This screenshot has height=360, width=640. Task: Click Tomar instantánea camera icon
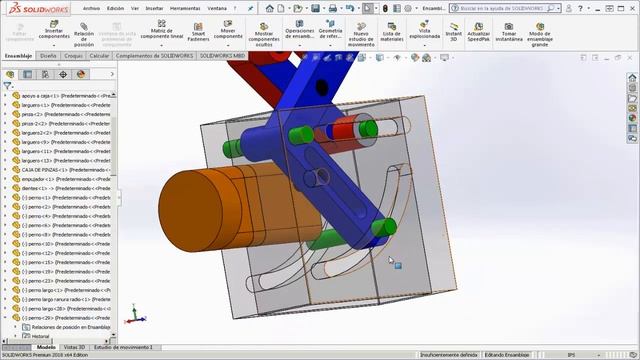509,27
